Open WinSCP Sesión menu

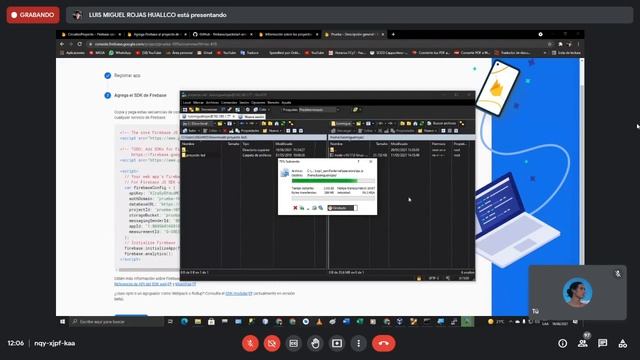244,102
